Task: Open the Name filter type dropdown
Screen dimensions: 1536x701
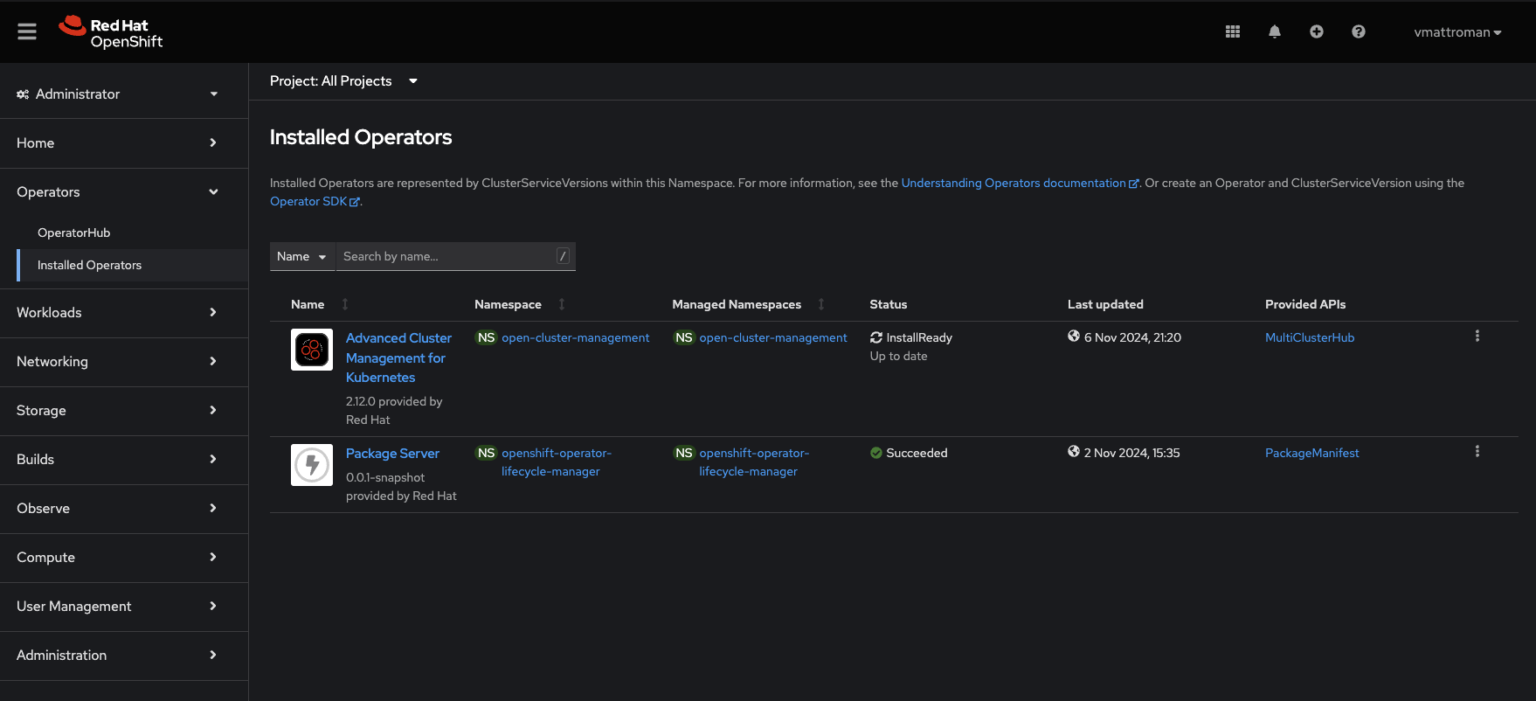Action: click(303, 256)
